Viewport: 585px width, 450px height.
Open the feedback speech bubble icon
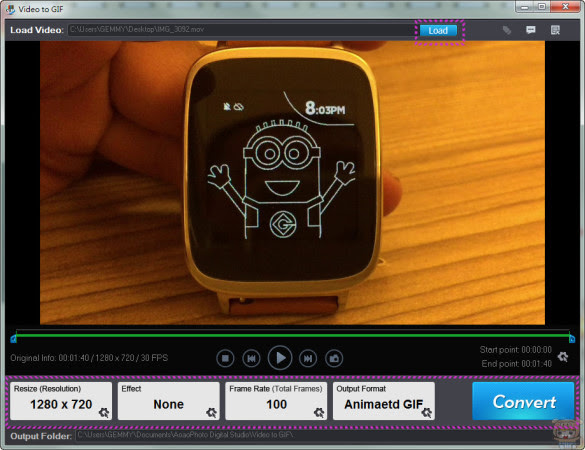coord(531,30)
